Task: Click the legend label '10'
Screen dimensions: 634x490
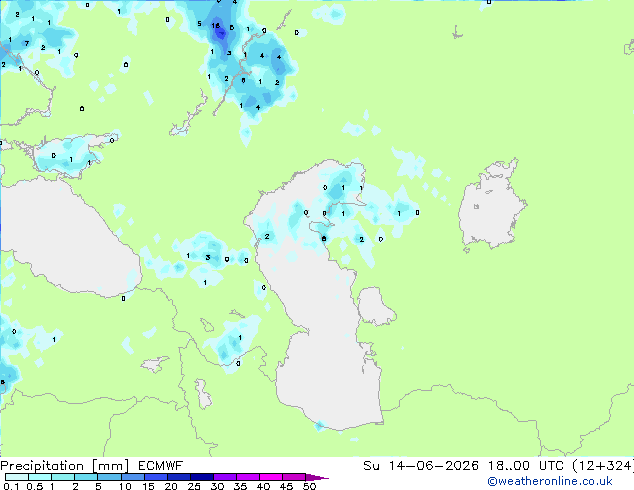Action: 125,486
